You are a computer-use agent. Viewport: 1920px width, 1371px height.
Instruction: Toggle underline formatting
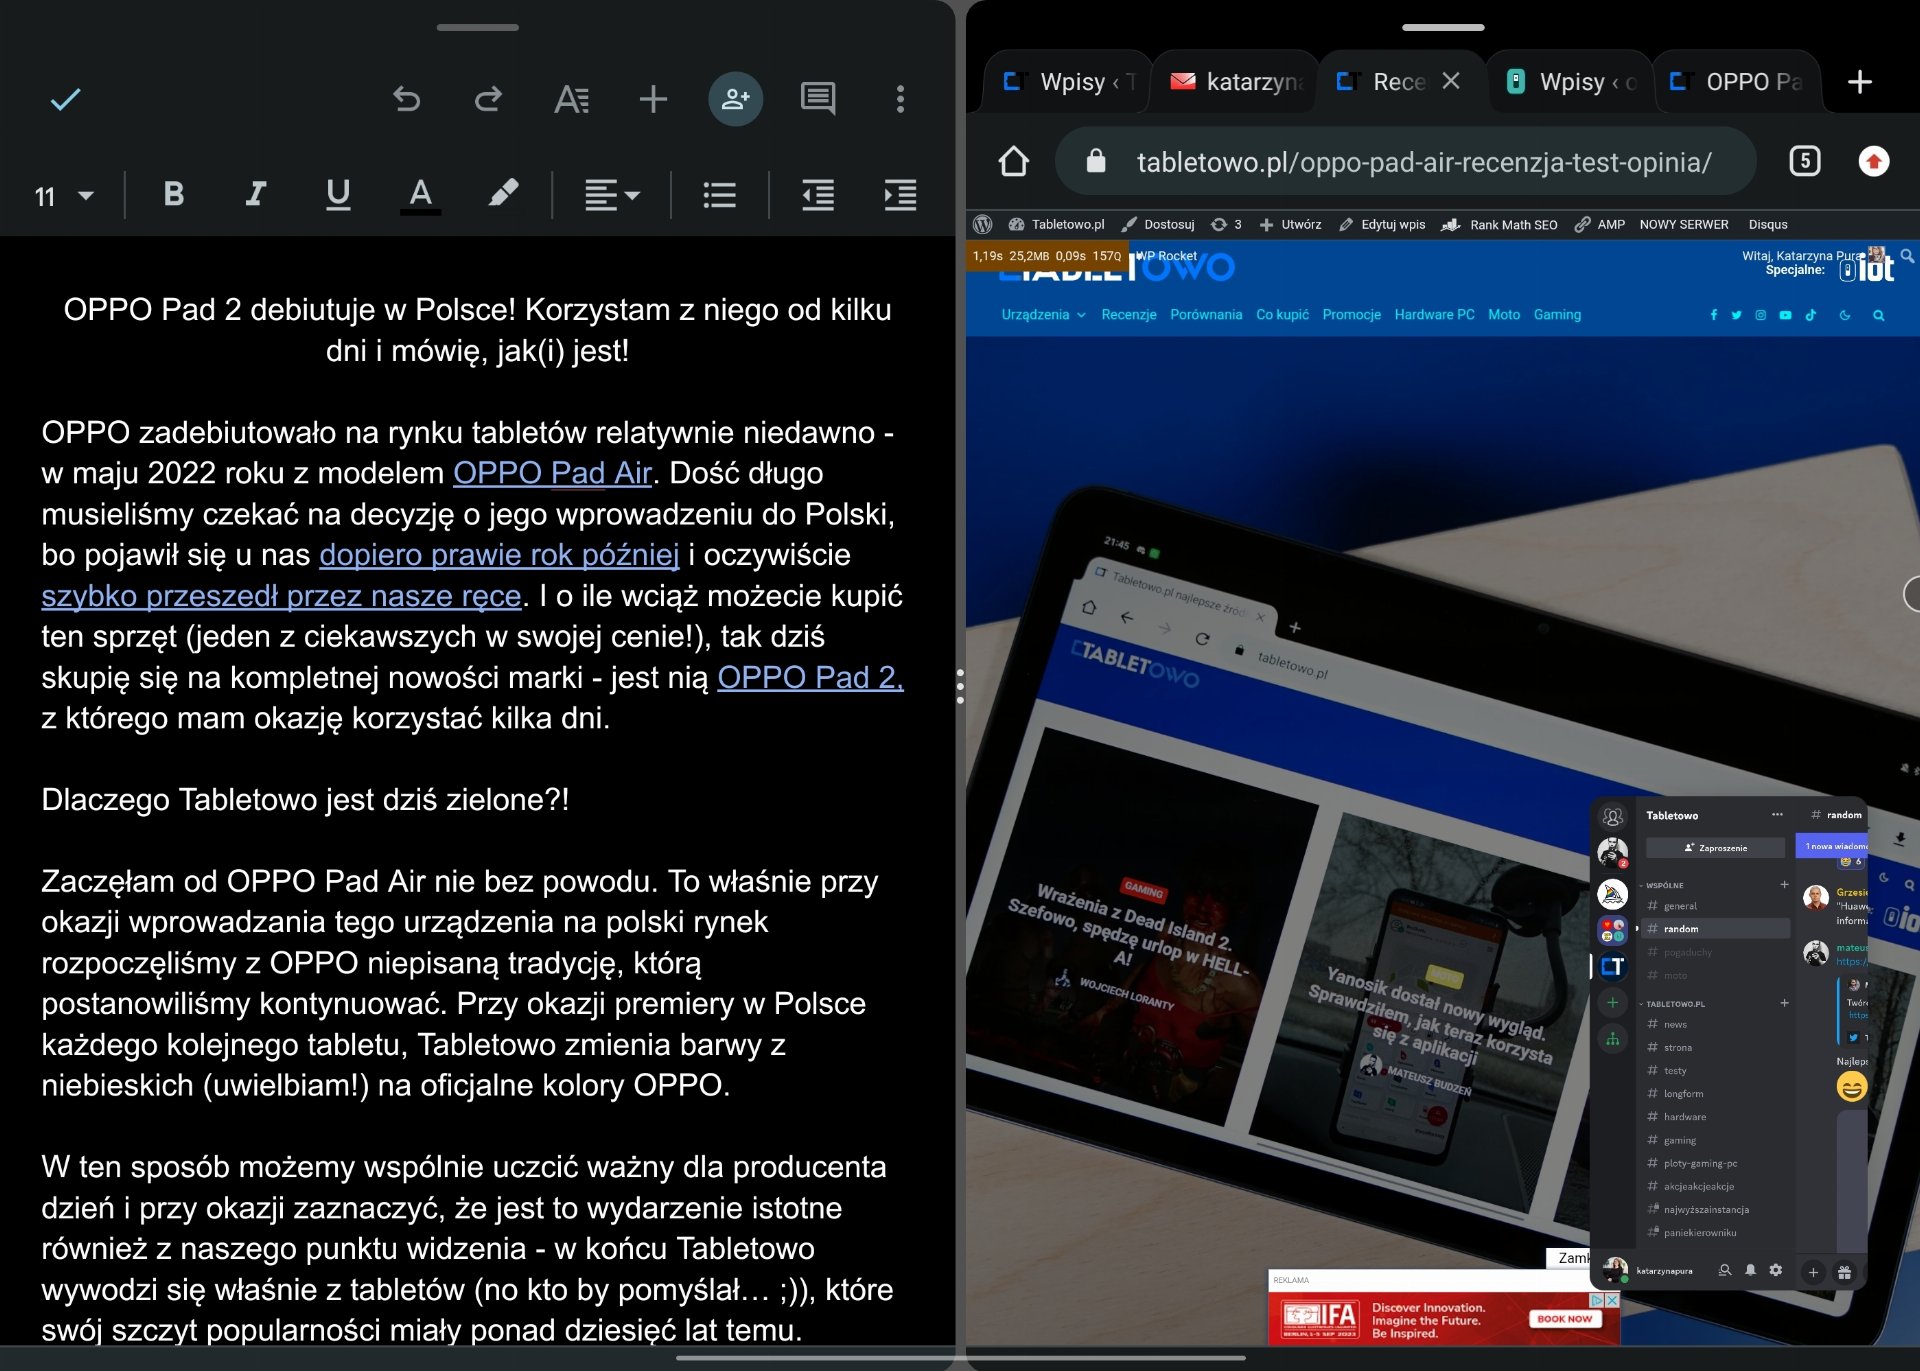pos(338,194)
